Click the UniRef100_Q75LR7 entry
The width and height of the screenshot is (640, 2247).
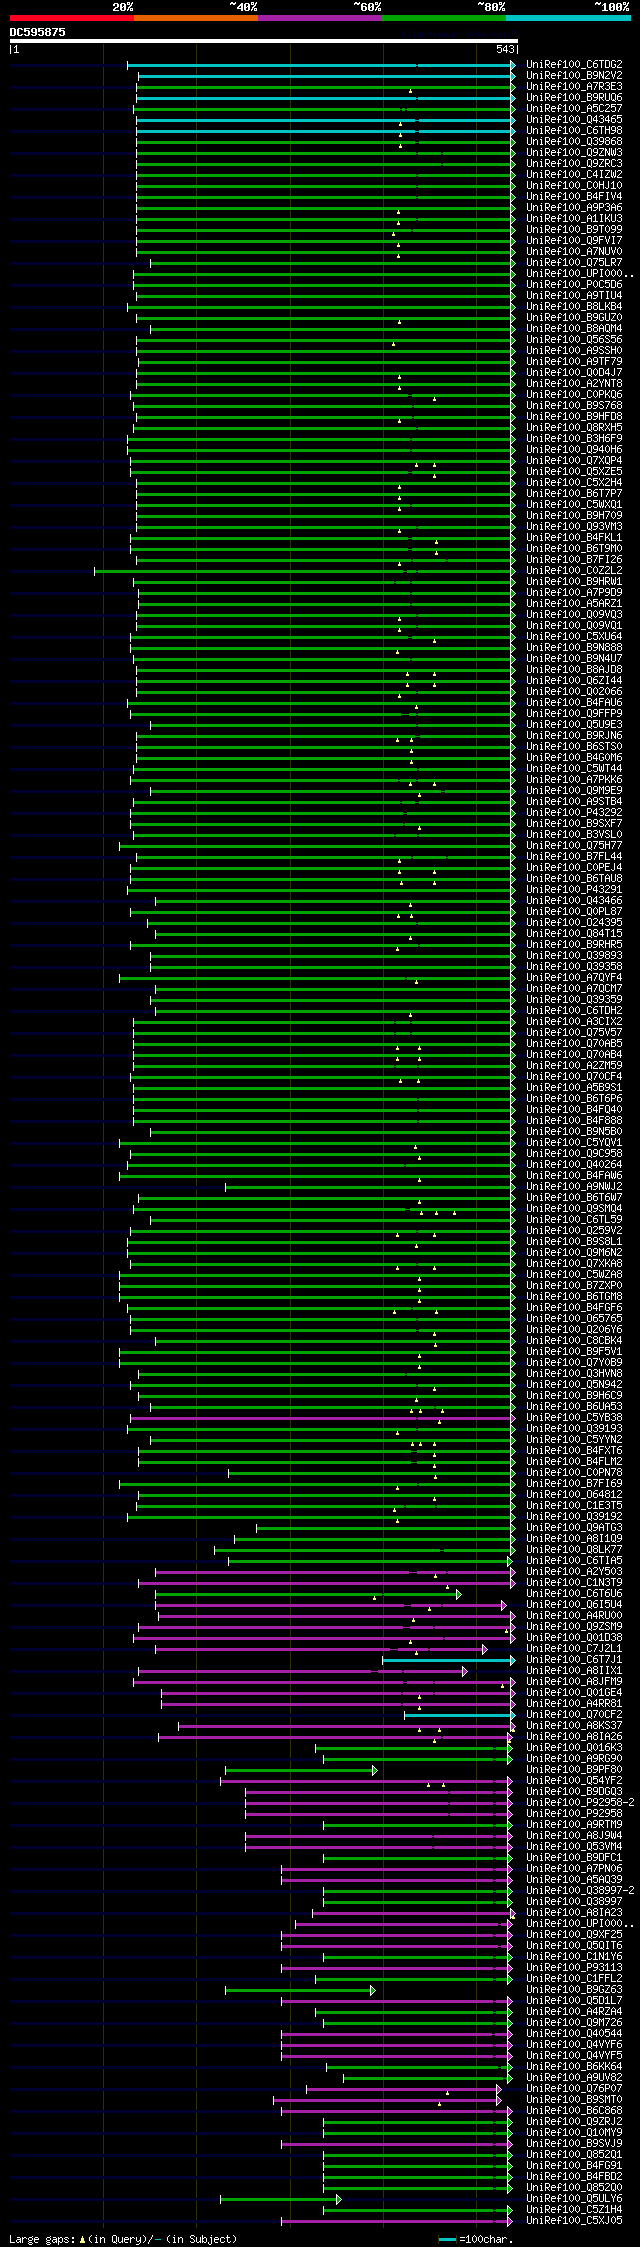tap(574, 263)
